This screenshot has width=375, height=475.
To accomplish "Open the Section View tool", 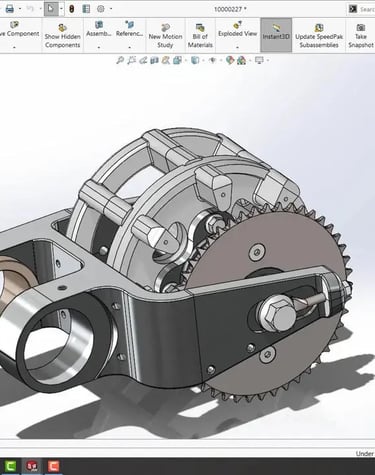I will (154, 60).
